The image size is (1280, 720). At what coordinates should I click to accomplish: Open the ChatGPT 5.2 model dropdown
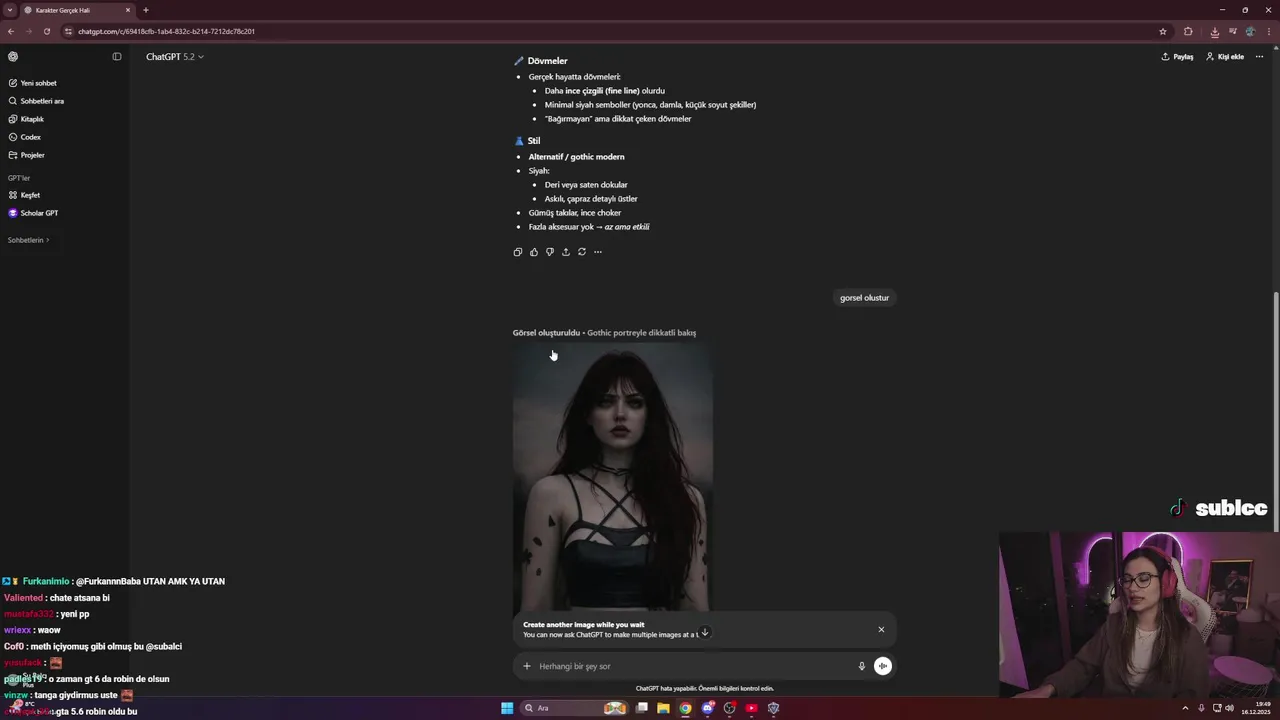(175, 57)
